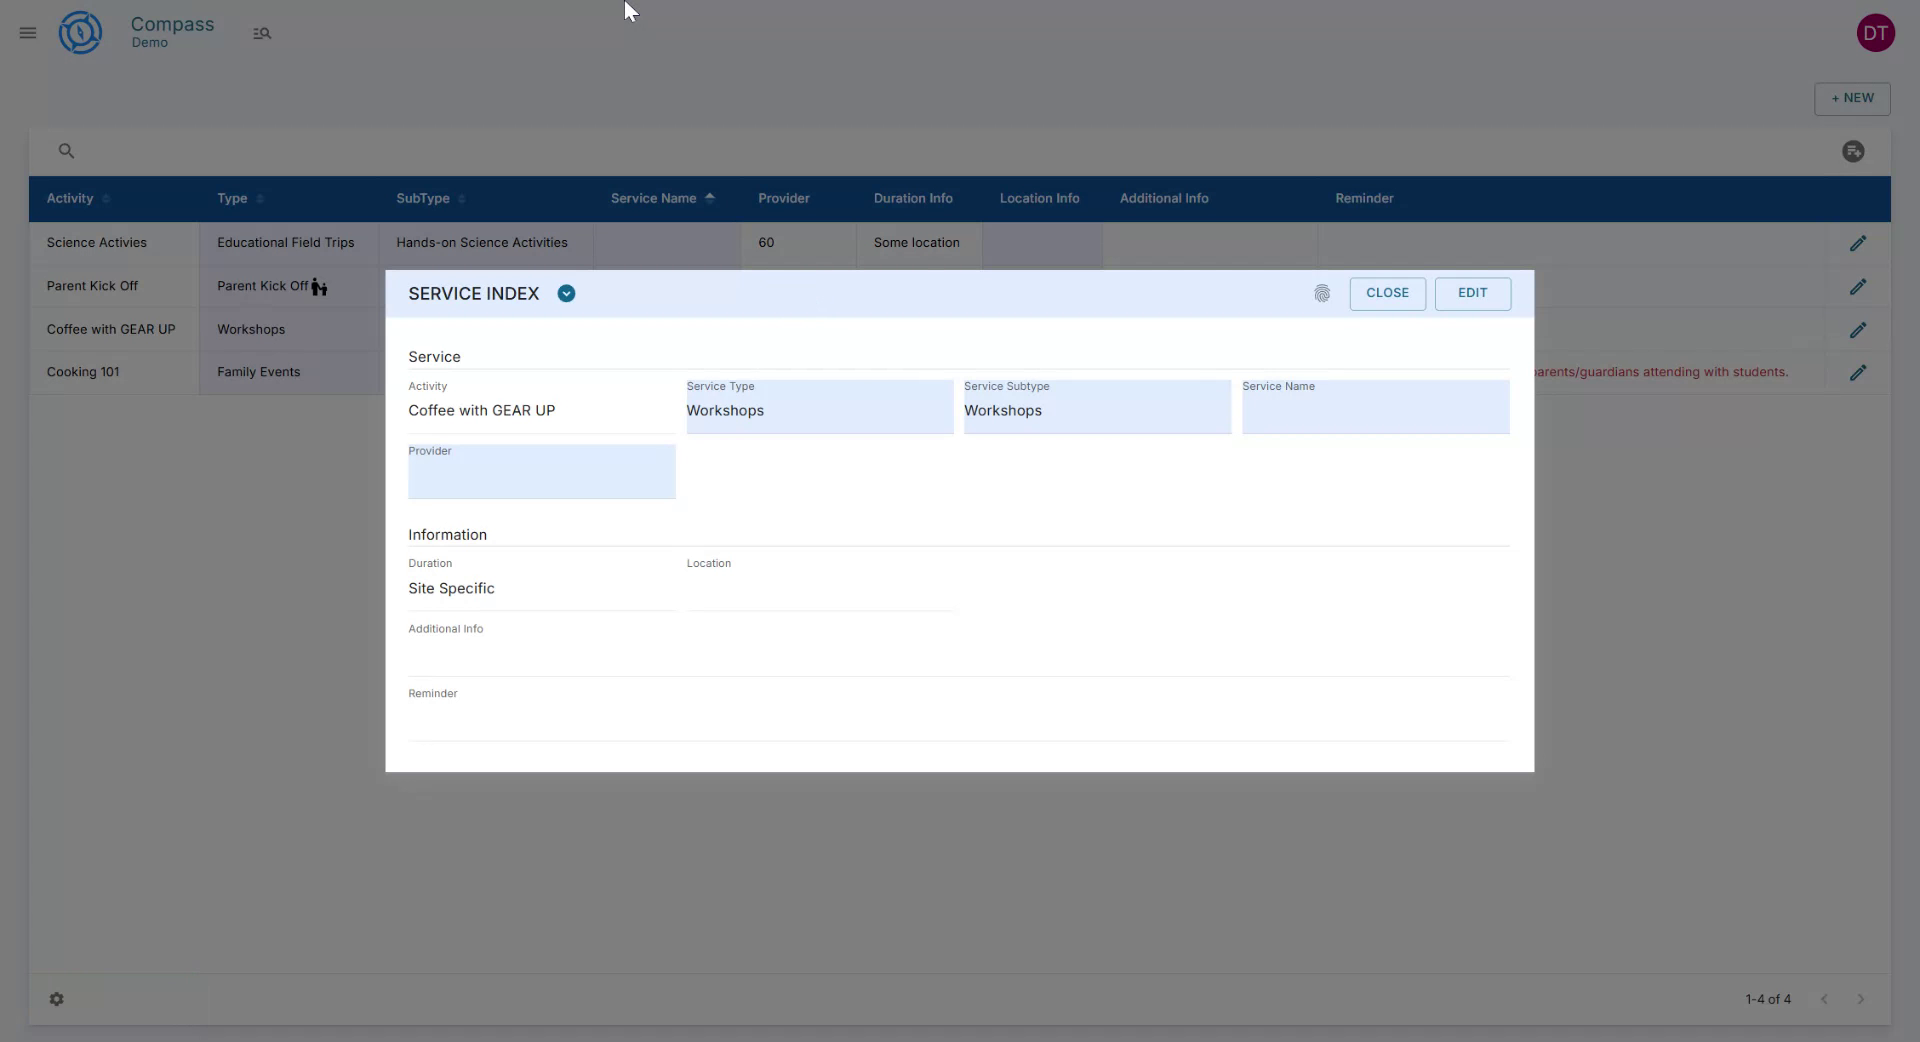1920x1042 pixels.
Task: Go to next page with the right arrow
Action: click(x=1861, y=999)
